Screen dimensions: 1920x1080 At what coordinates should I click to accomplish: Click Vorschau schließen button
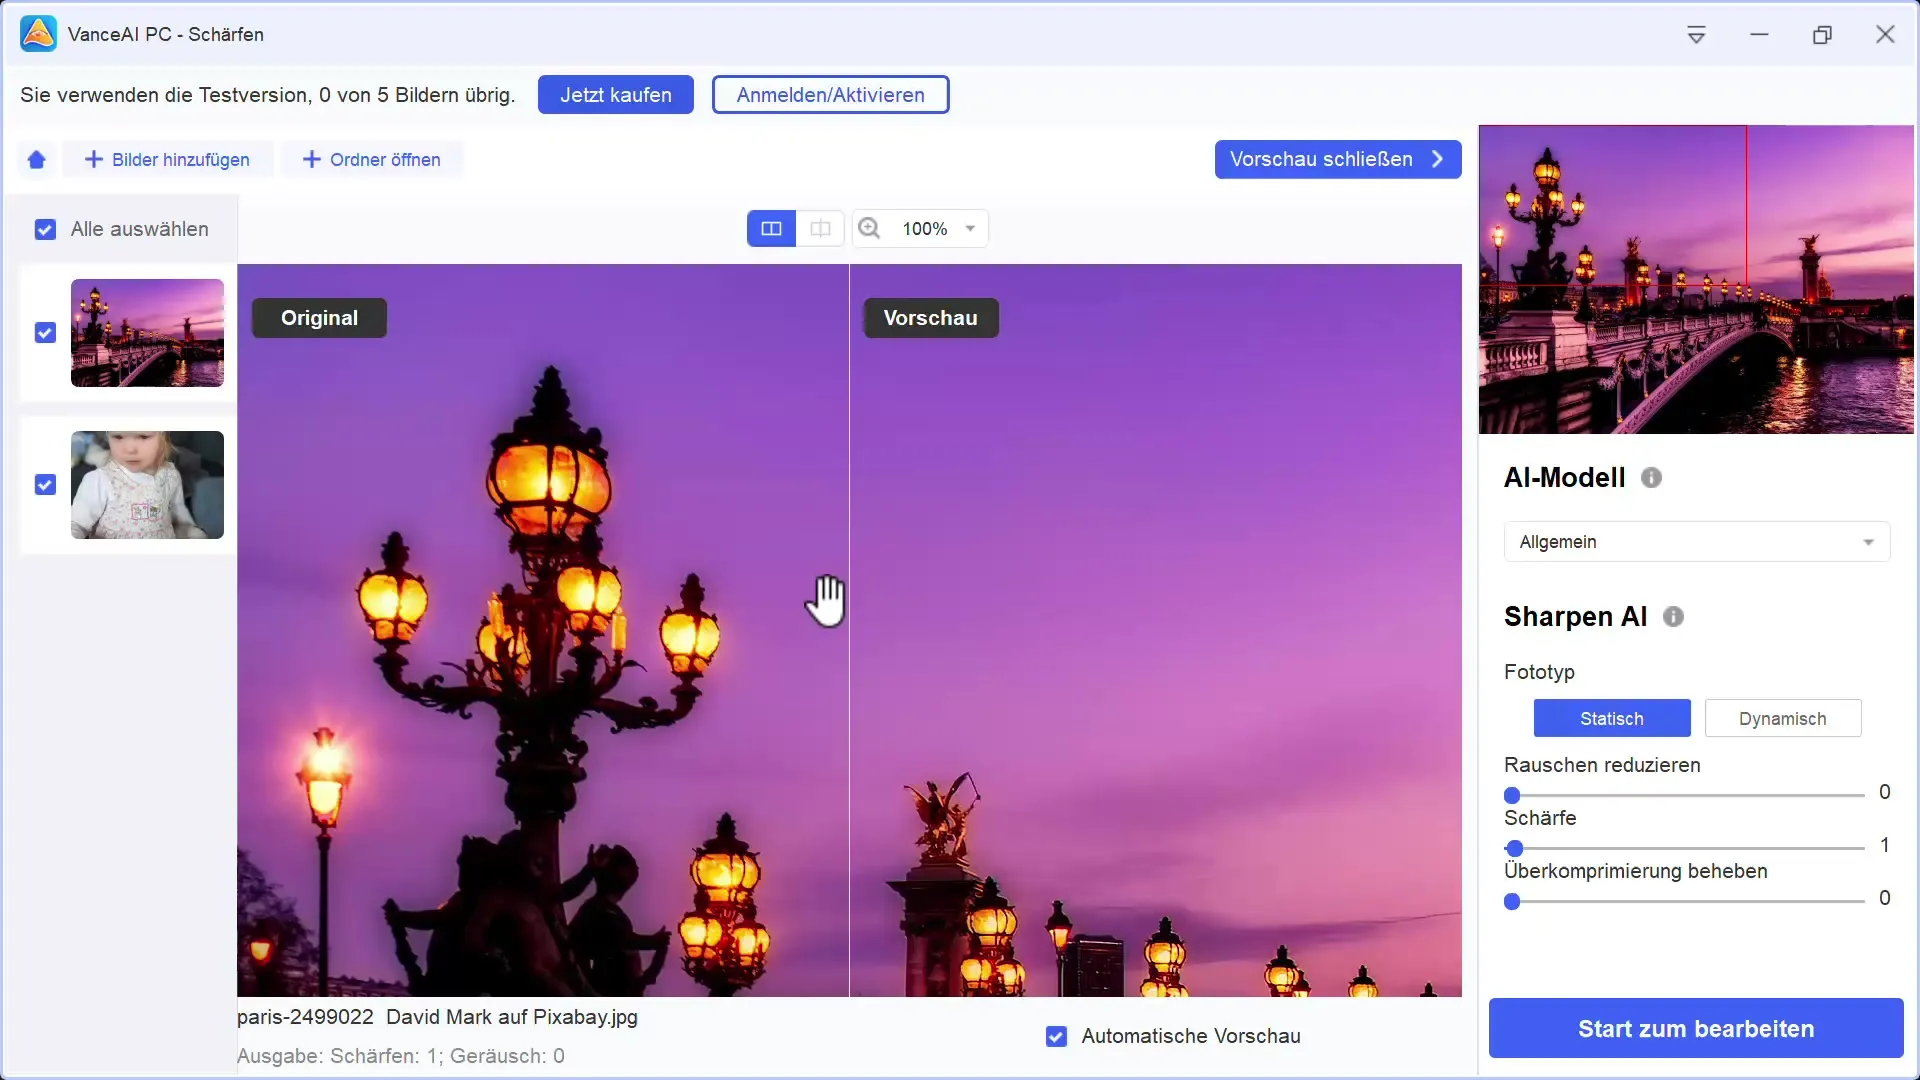[x=1338, y=160]
